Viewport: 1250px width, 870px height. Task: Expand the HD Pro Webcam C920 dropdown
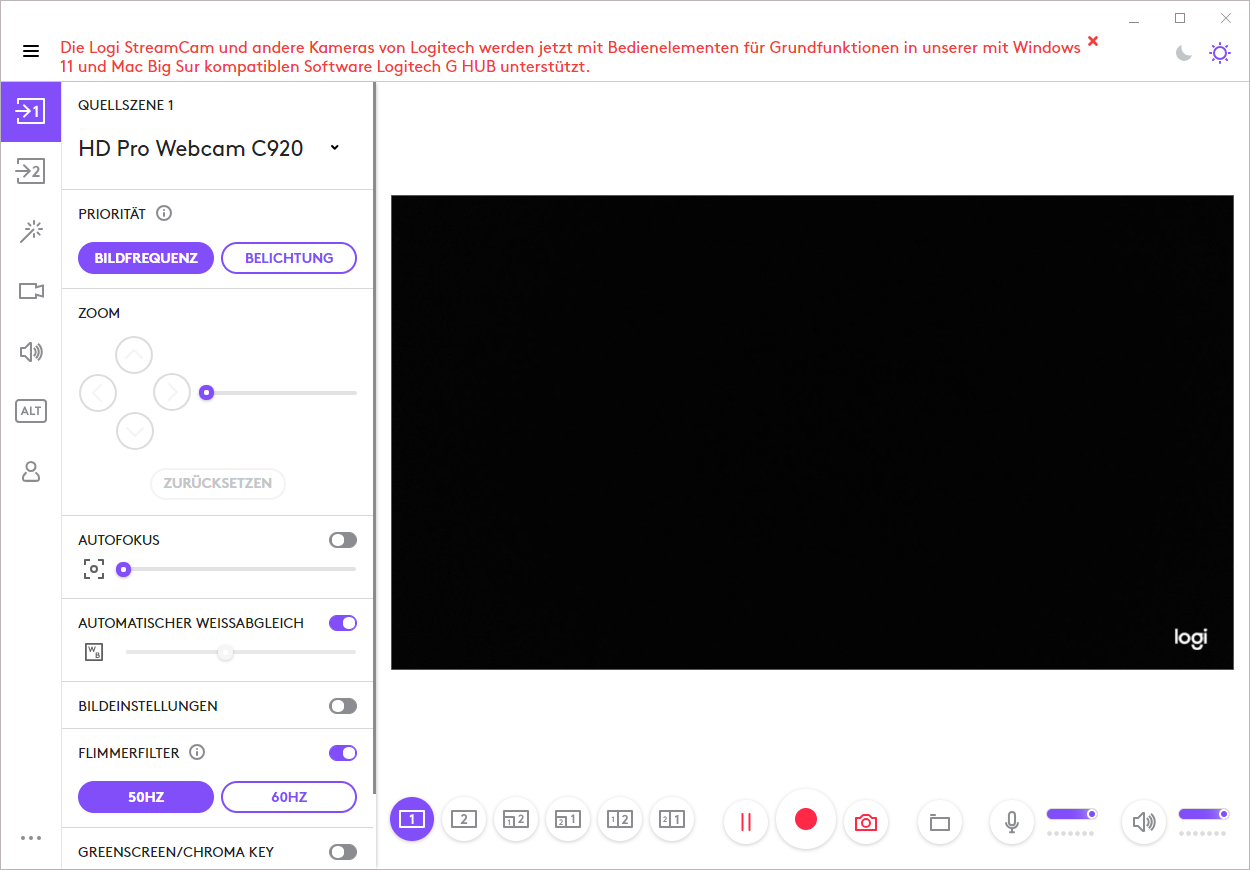point(334,148)
